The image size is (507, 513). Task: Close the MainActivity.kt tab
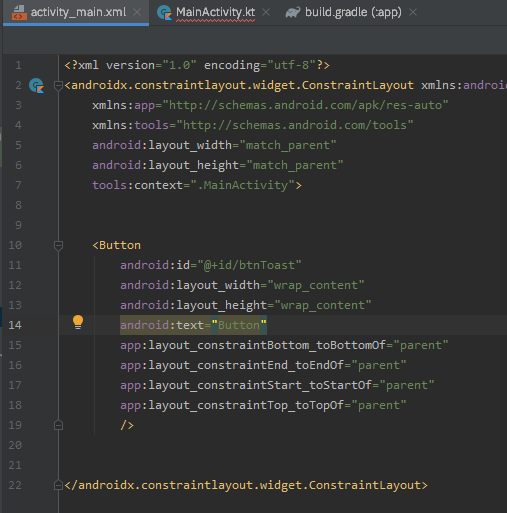(x=266, y=12)
